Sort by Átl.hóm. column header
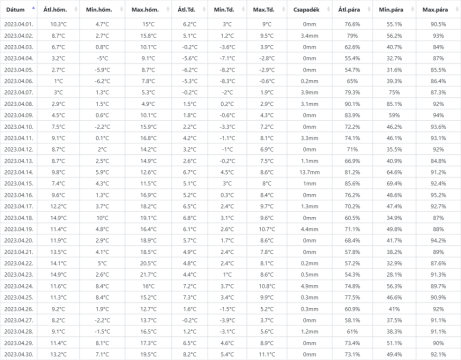The height and width of the screenshot is (360, 461). click(55, 10)
